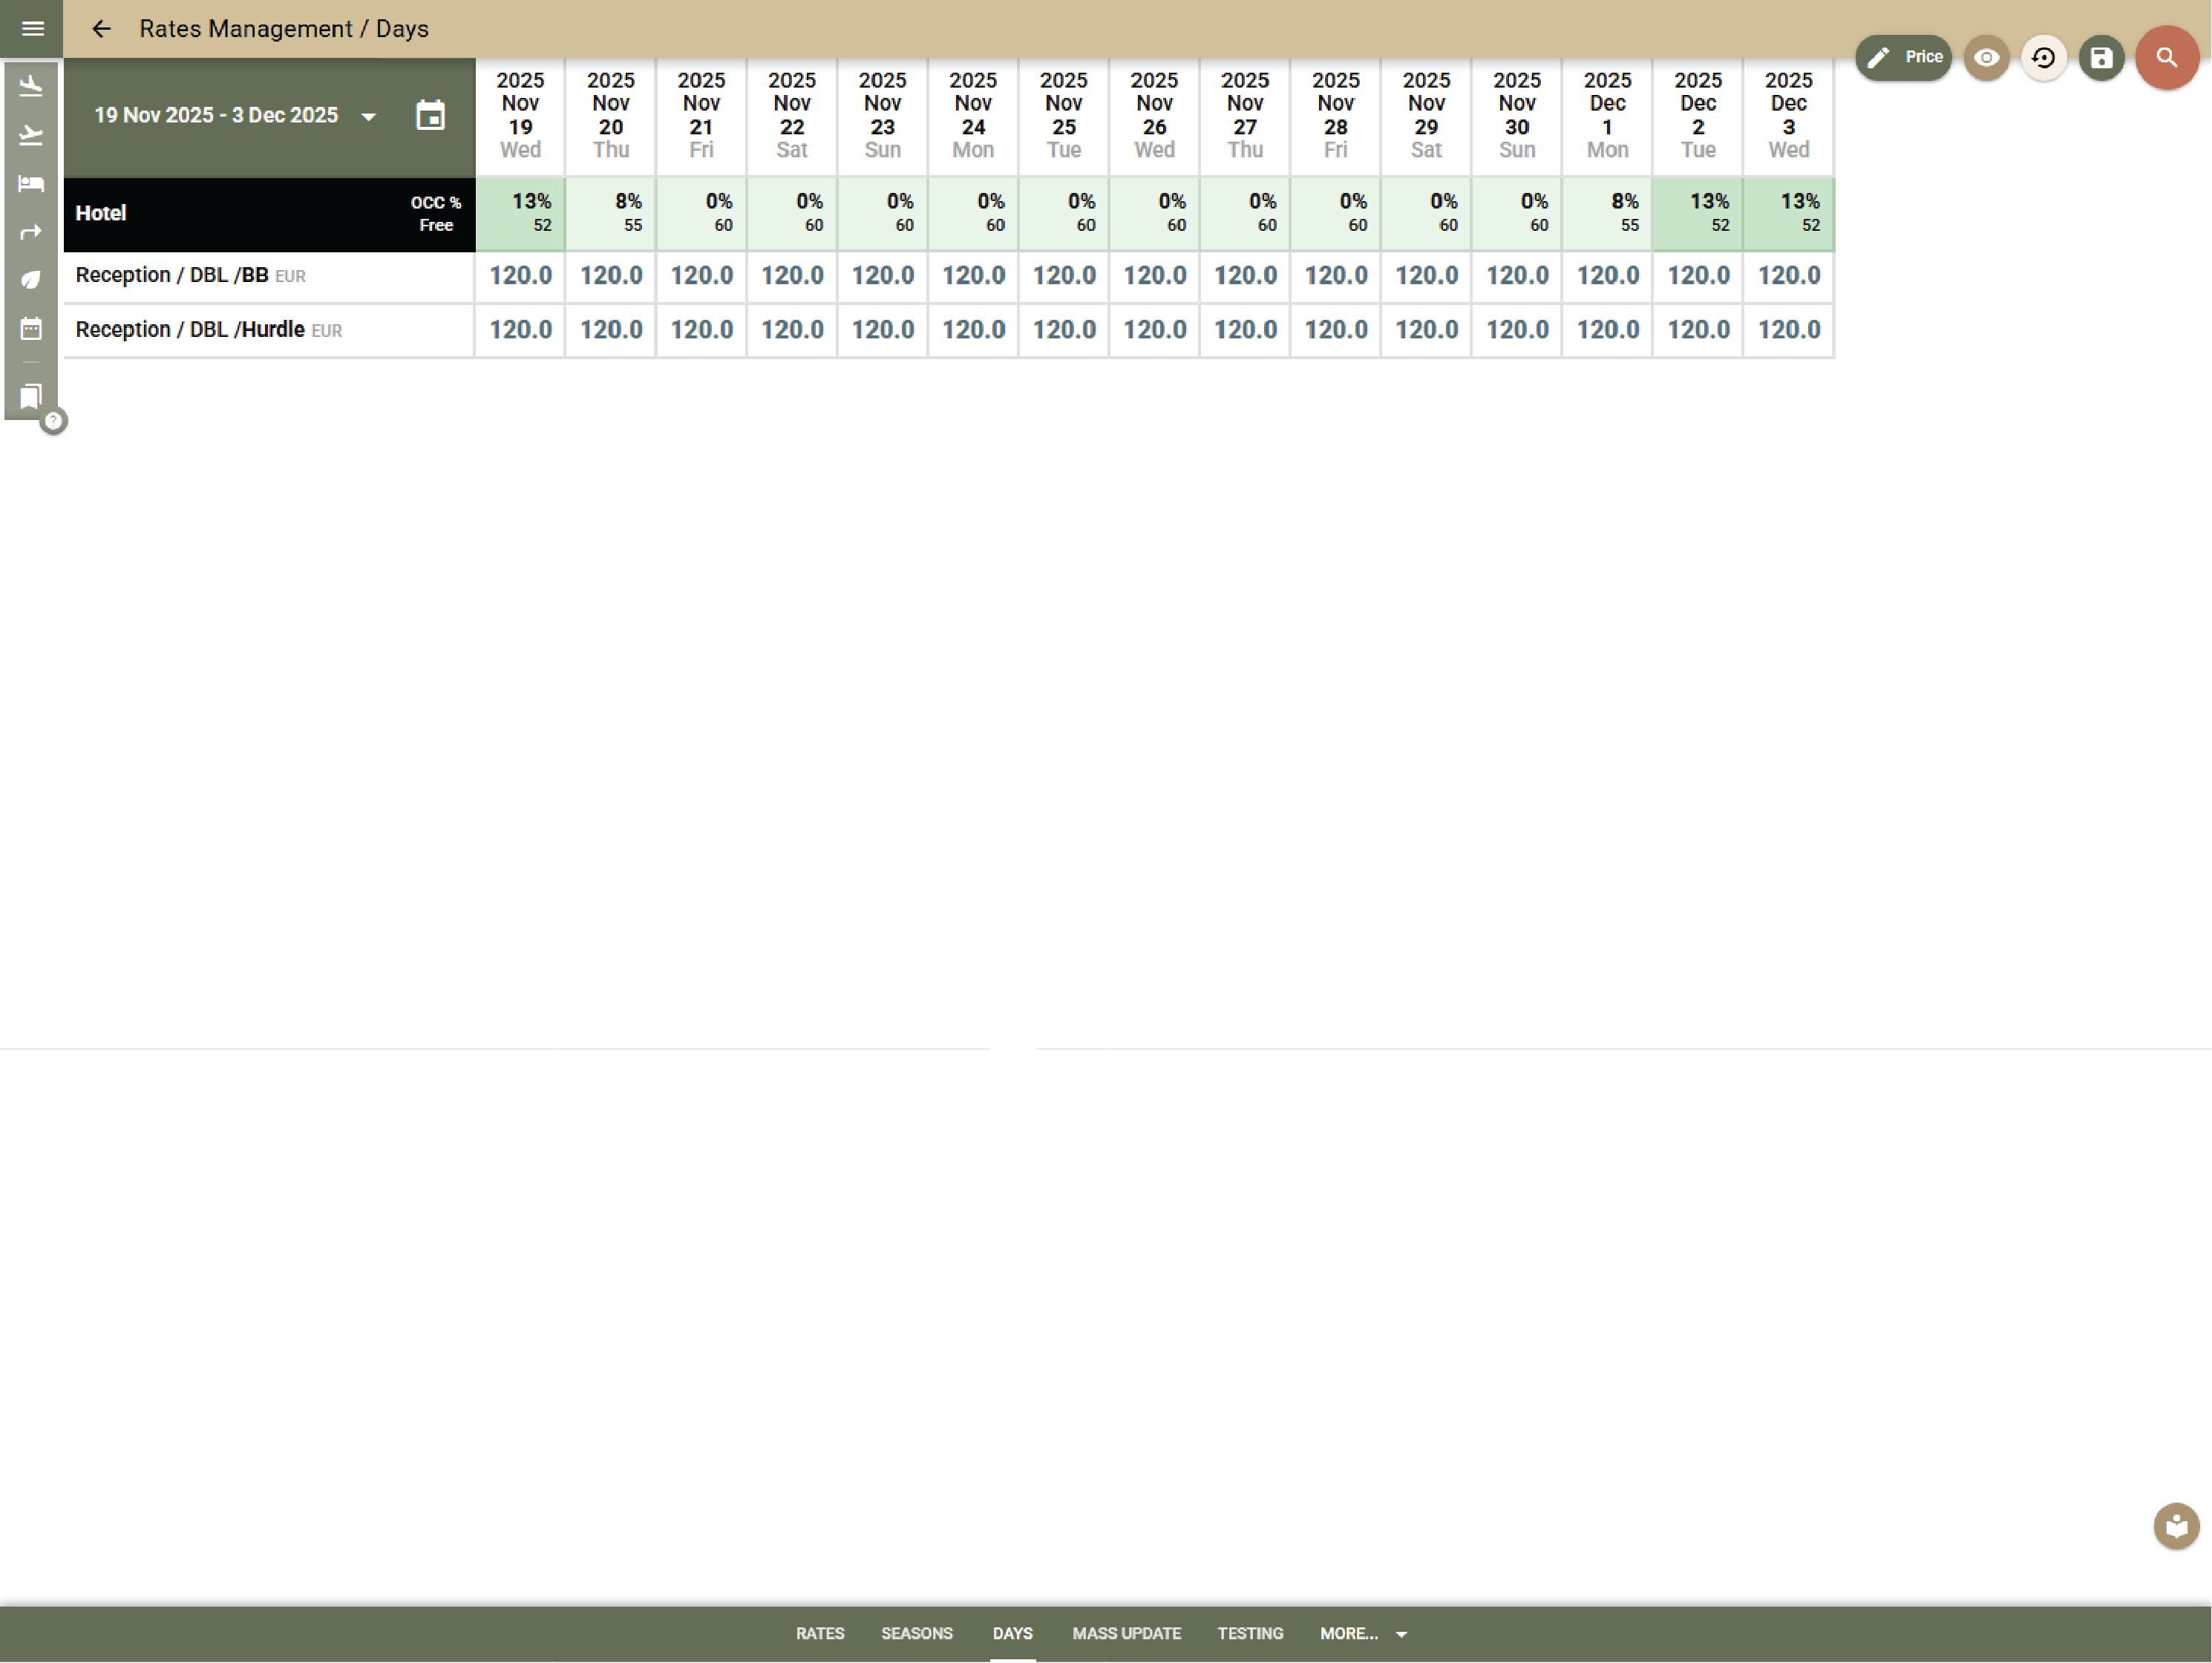Expand the MORE... menu
This screenshot has width=2212, height=1663.
[x=1363, y=1633]
